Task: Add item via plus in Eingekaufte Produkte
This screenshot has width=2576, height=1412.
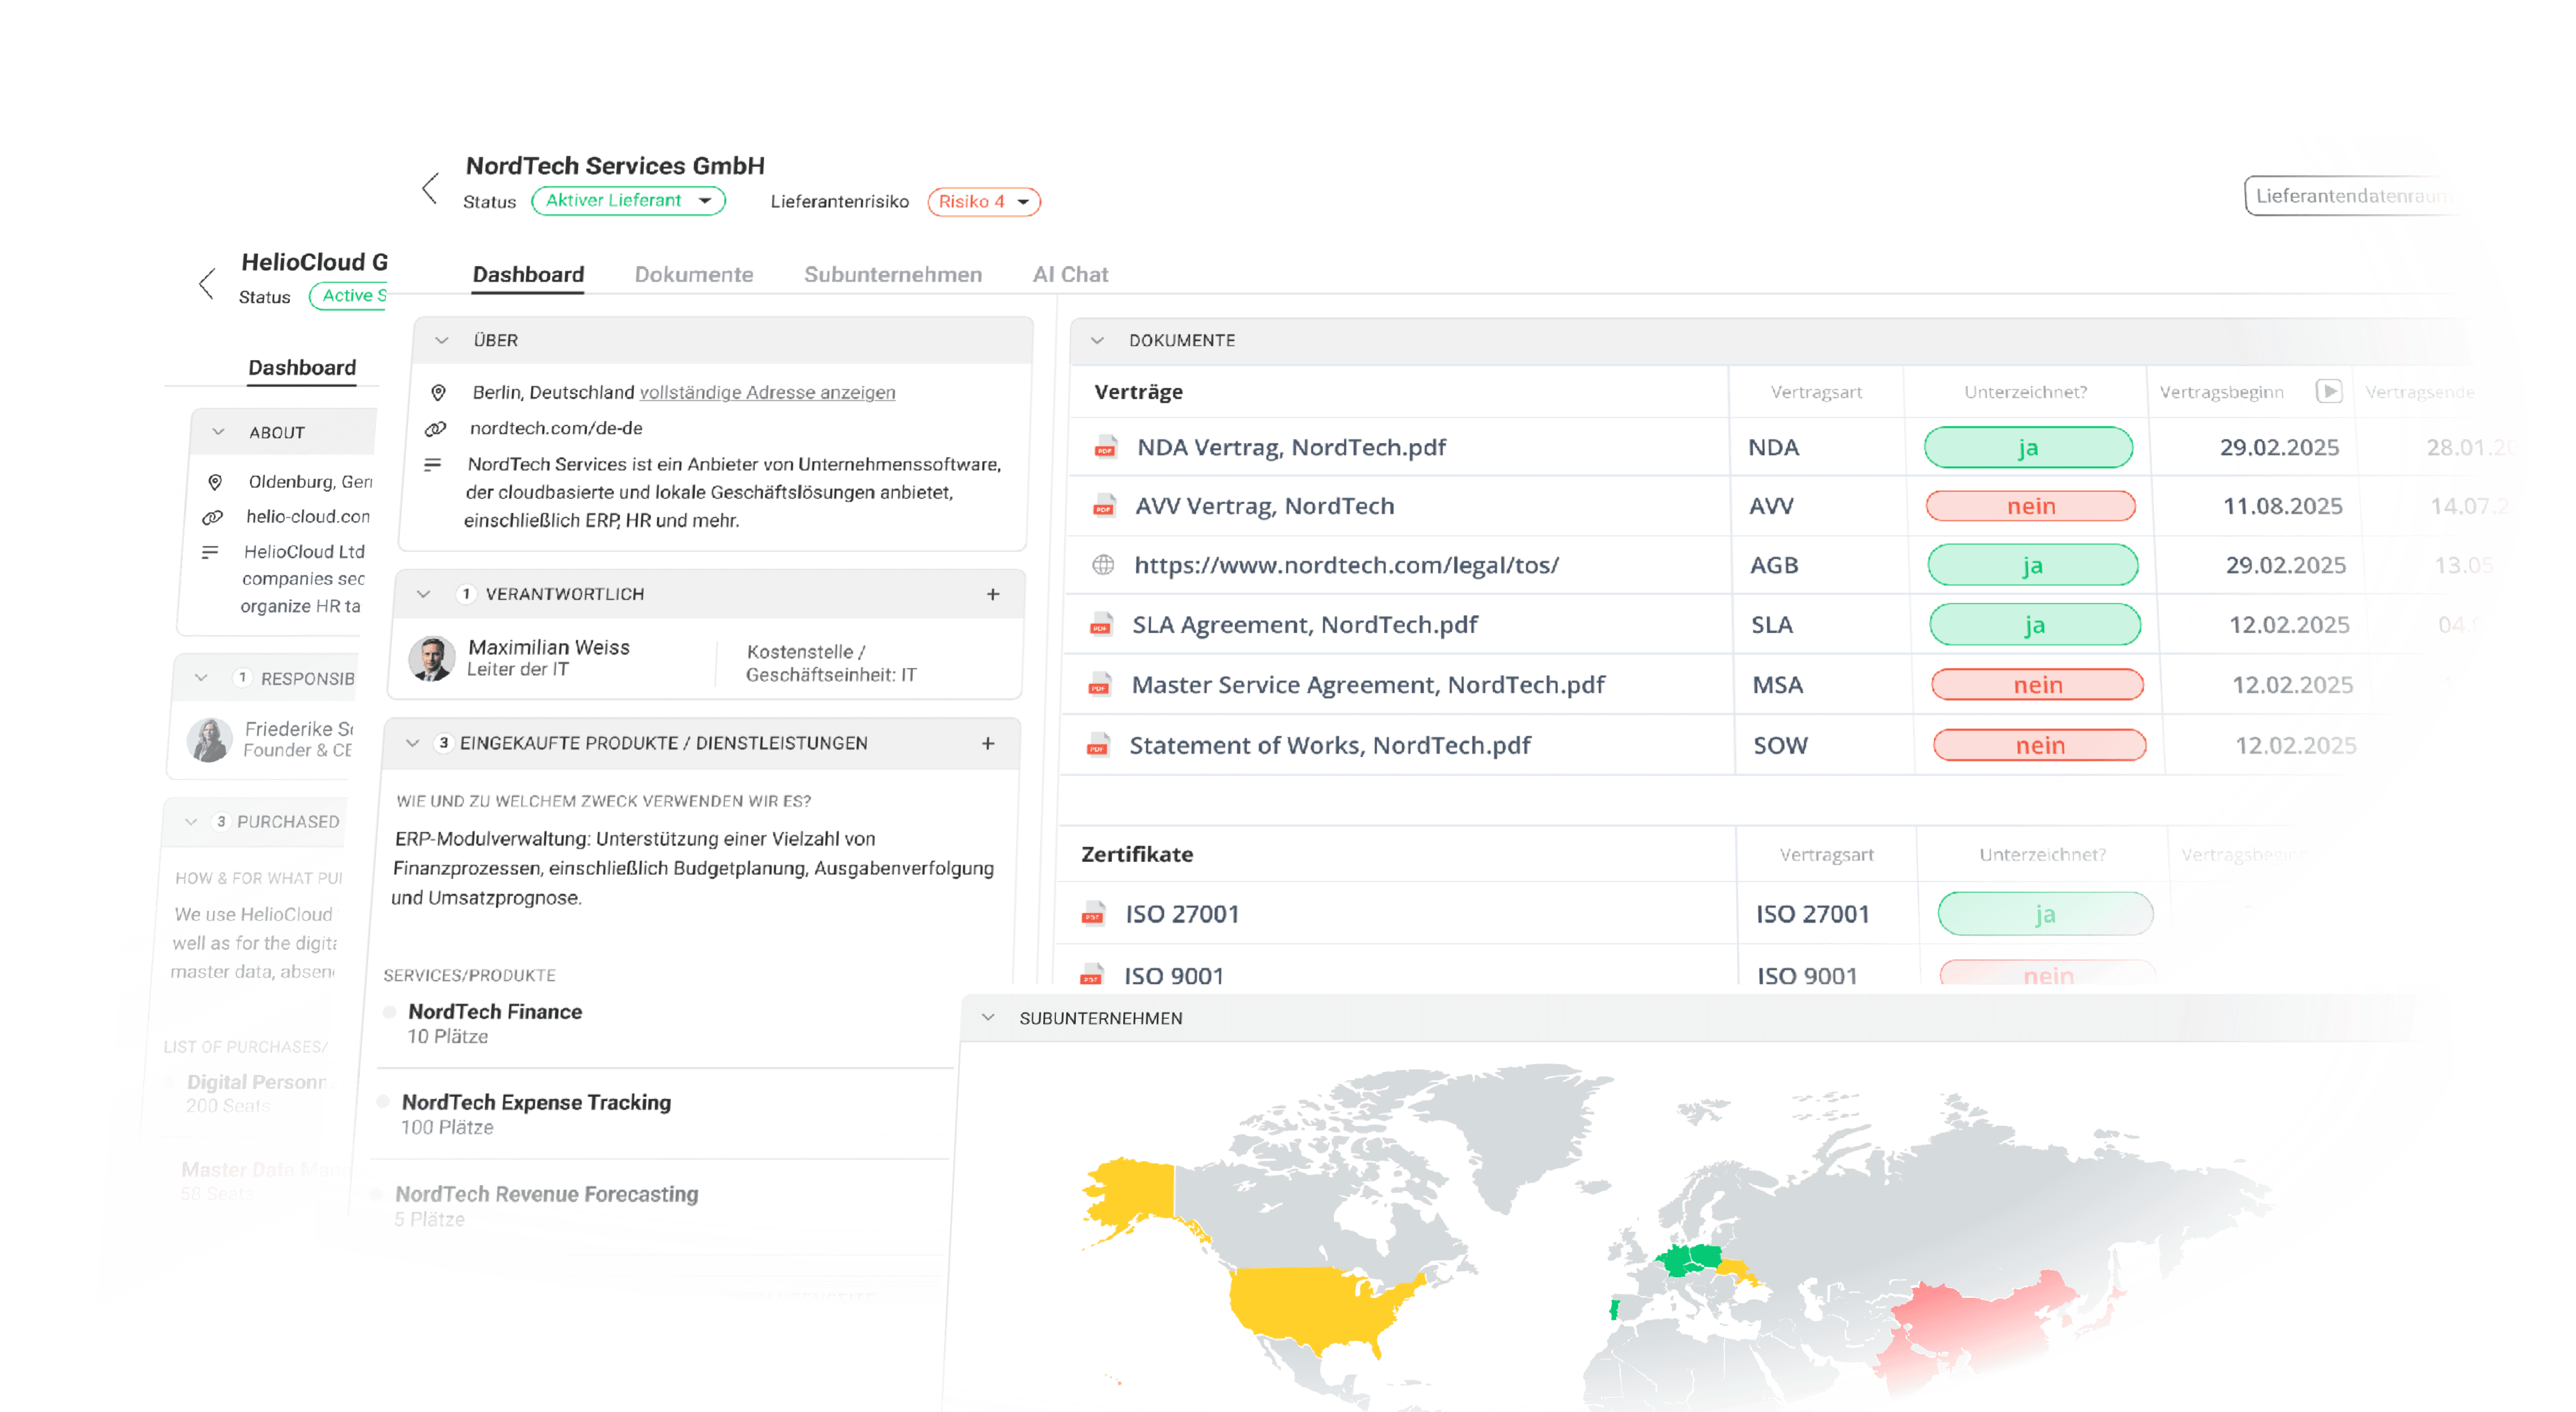Action: point(988,743)
